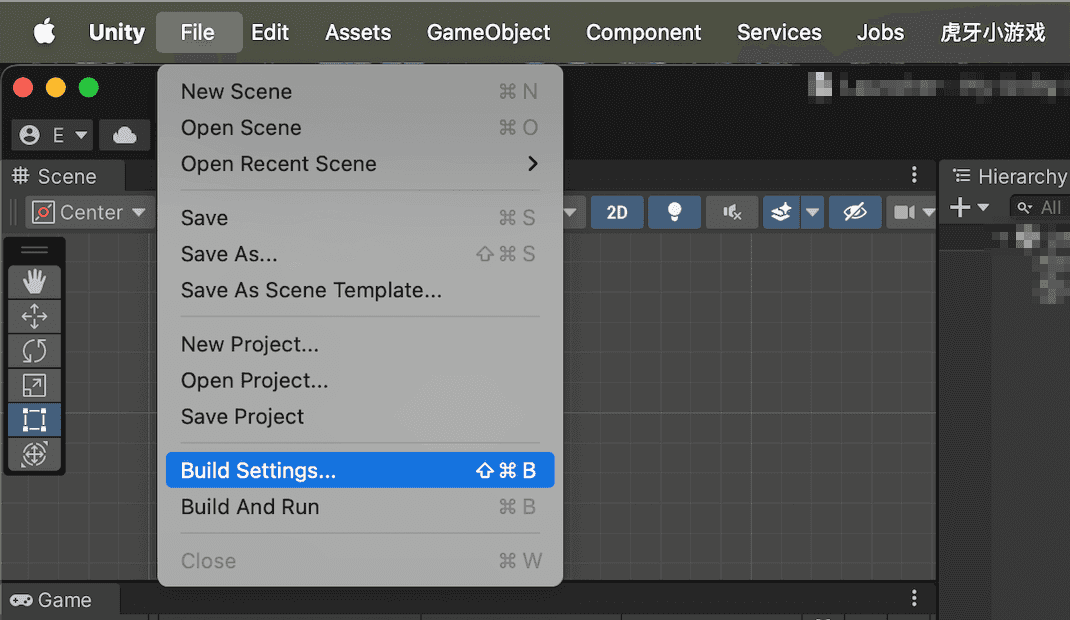
Task: Toggle scene lighting with the bulb icon
Action: point(674,212)
